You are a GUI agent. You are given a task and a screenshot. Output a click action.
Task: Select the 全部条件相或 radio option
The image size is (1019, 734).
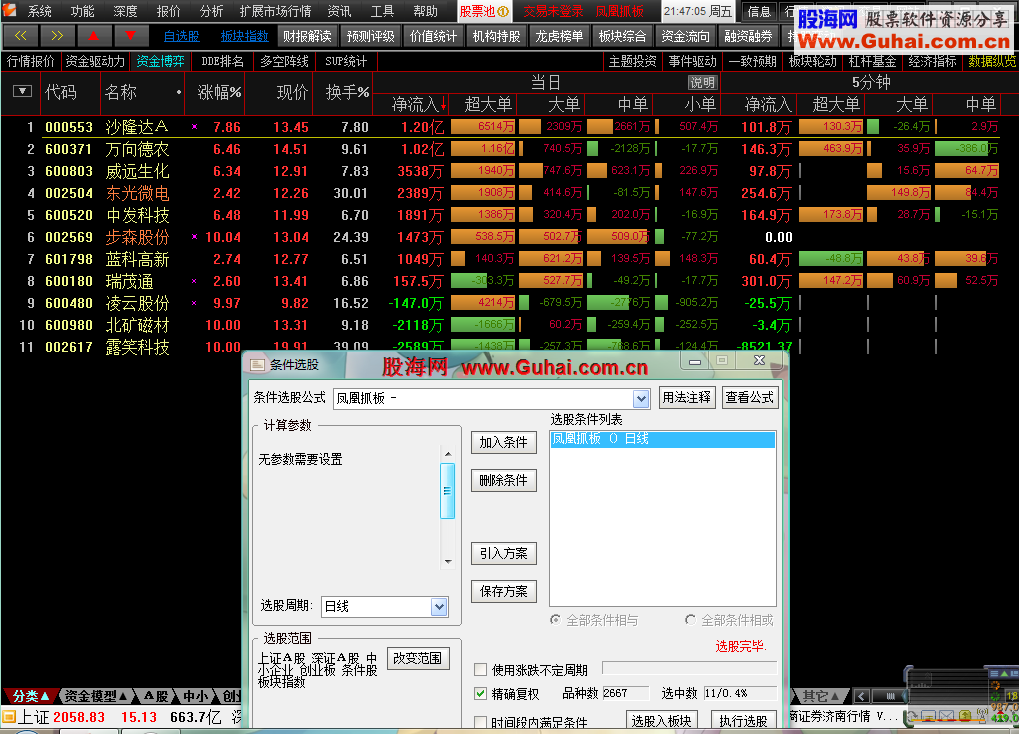[690, 620]
